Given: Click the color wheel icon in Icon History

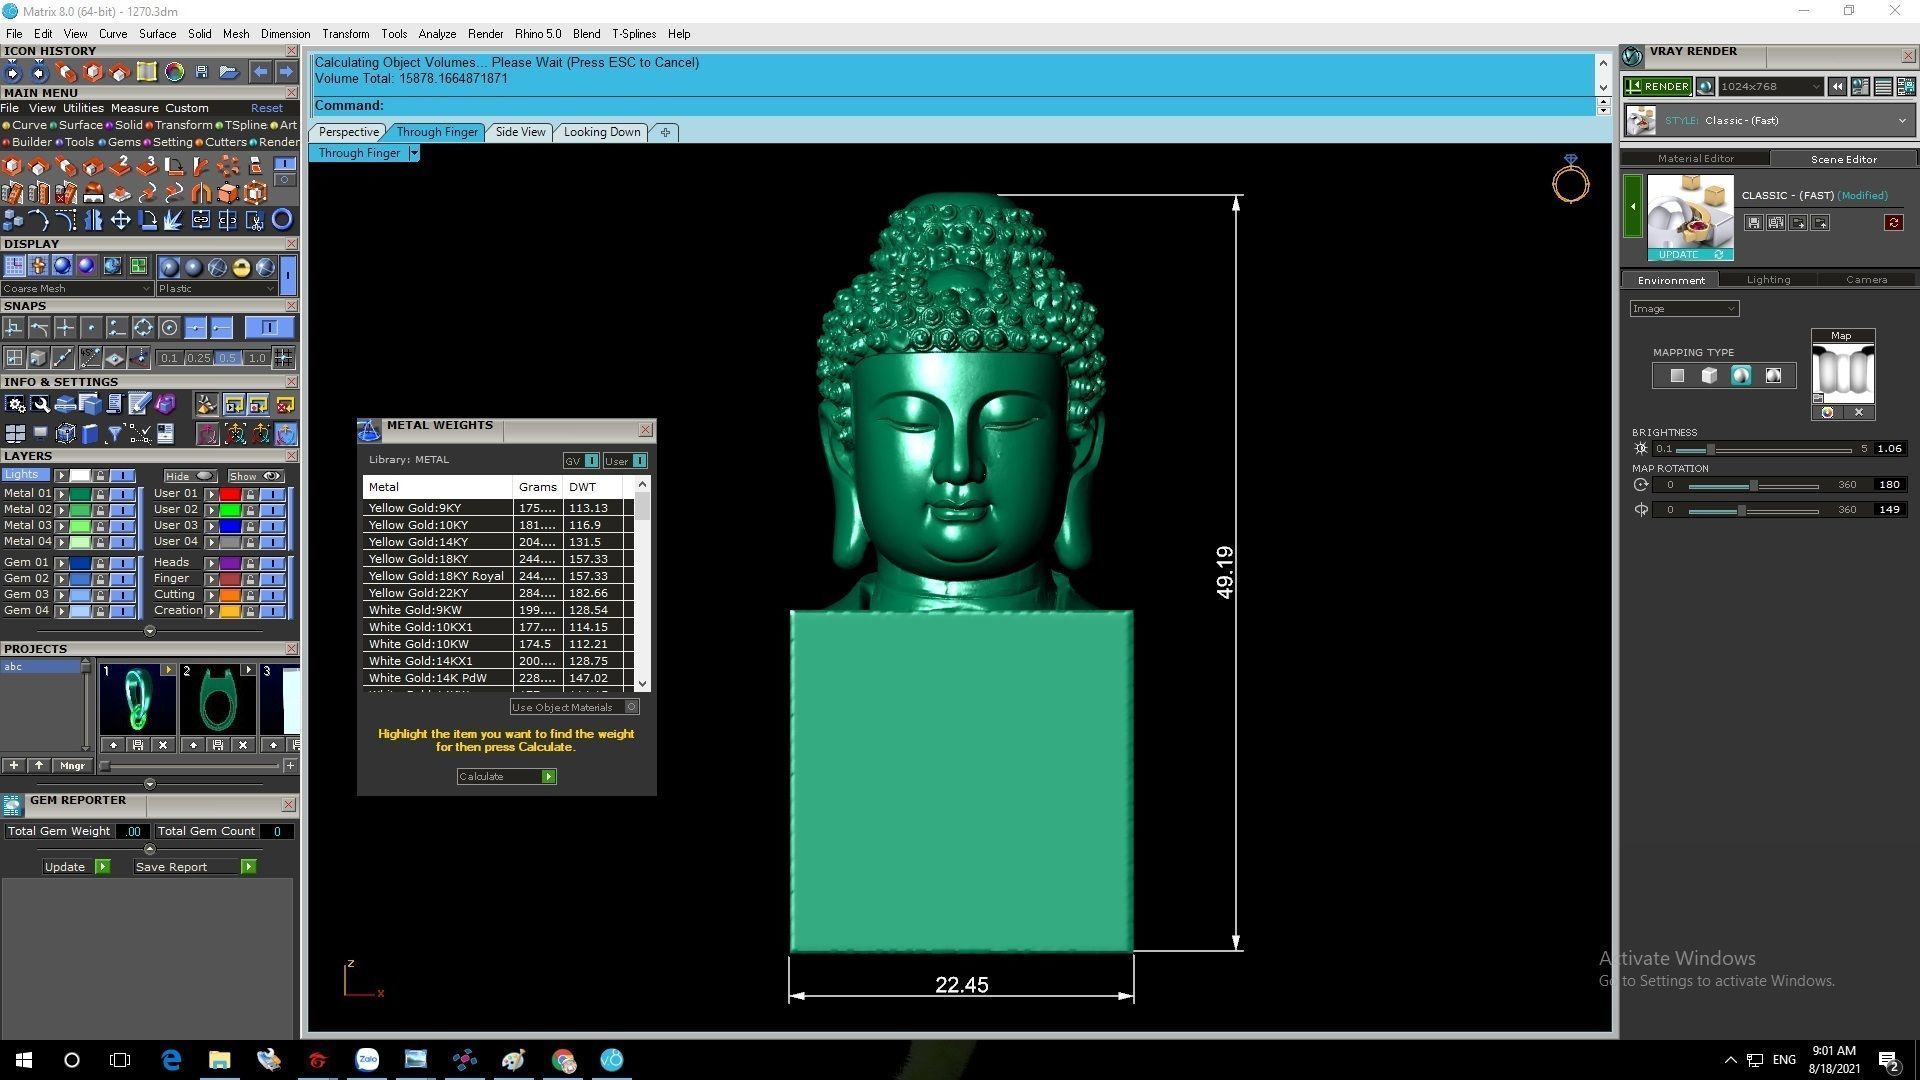Looking at the screenshot, I should pyautogui.click(x=174, y=72).
